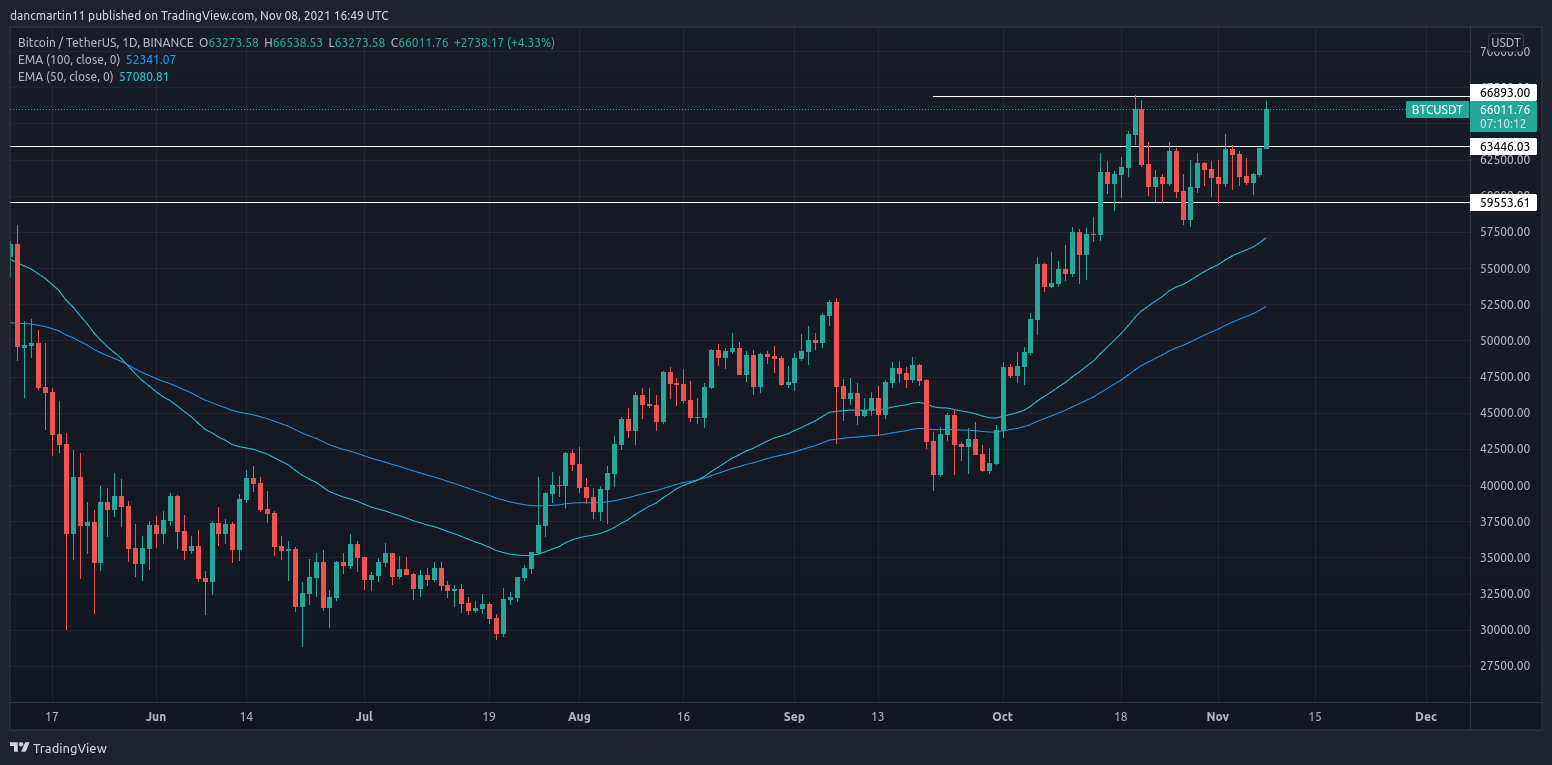
Task: Click the published-by header text
Action: click(199, 15)
